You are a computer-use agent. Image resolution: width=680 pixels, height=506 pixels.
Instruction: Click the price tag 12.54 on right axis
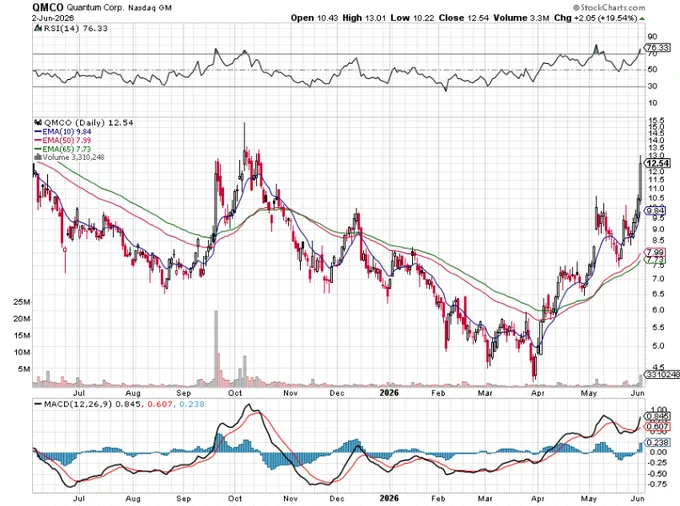click(x=658, y=163)
